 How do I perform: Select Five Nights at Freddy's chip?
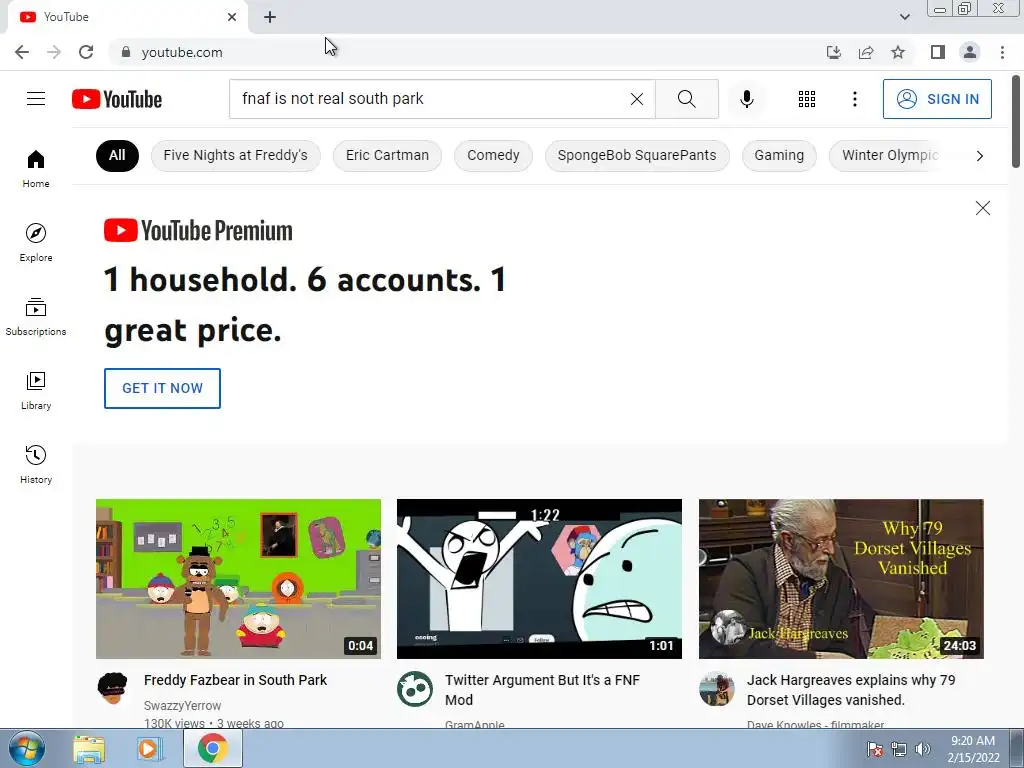click(x=235, y=155)
